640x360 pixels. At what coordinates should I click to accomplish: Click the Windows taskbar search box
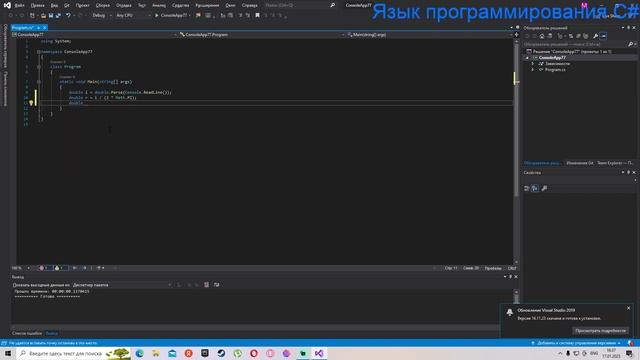tap(73, 353)
